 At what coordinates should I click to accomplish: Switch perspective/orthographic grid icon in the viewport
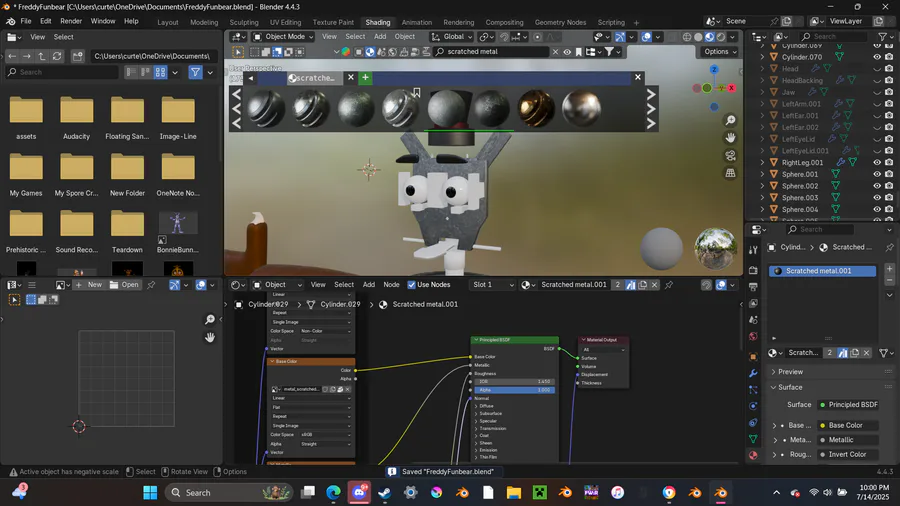click(x=730, y=173)
